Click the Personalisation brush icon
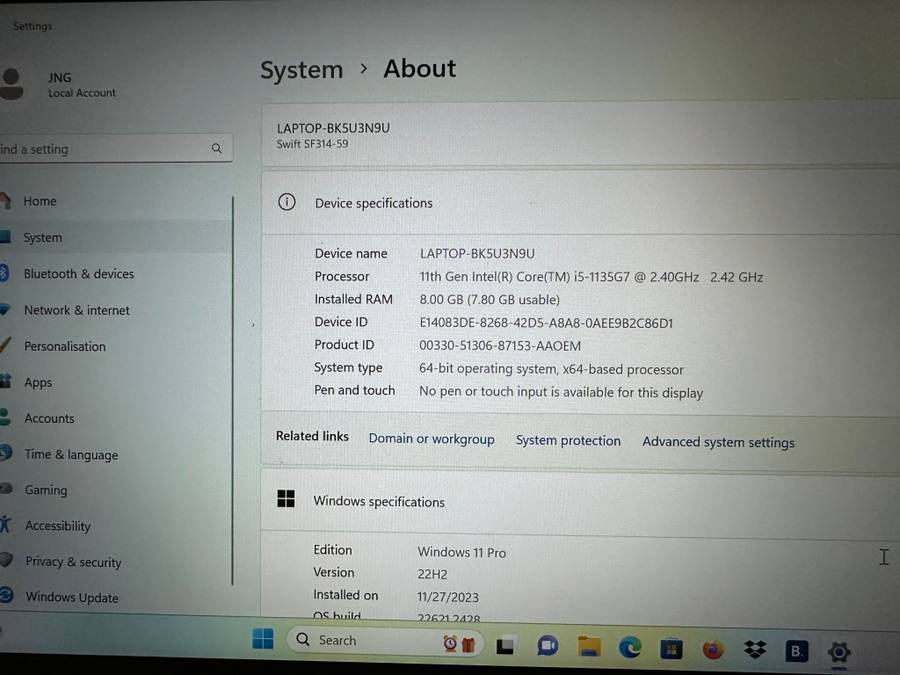900x675 pixels. 8,346
